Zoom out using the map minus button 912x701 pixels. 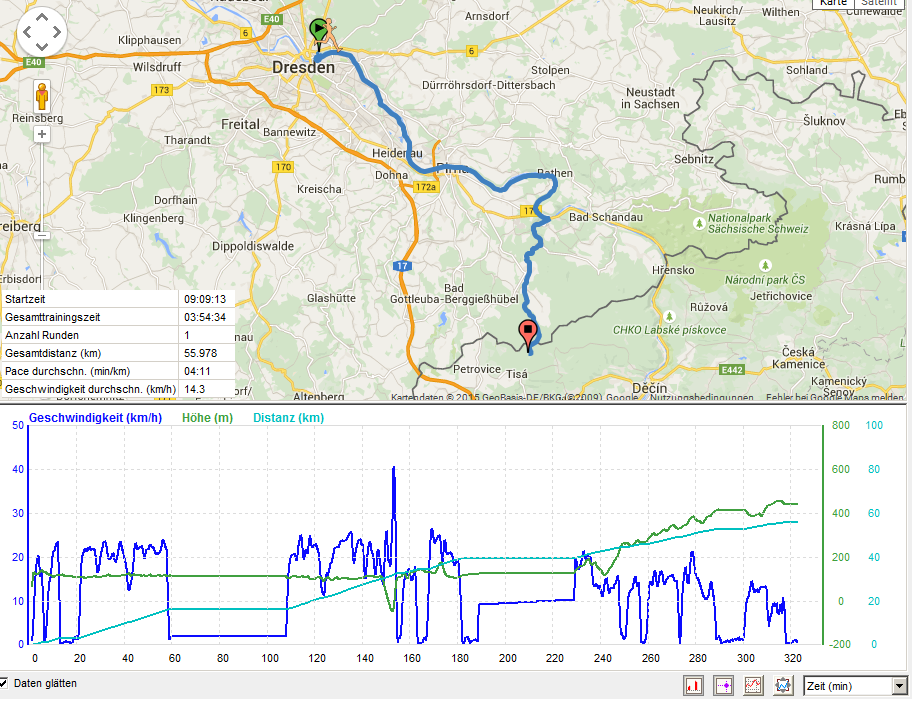[x=42, y=235]
